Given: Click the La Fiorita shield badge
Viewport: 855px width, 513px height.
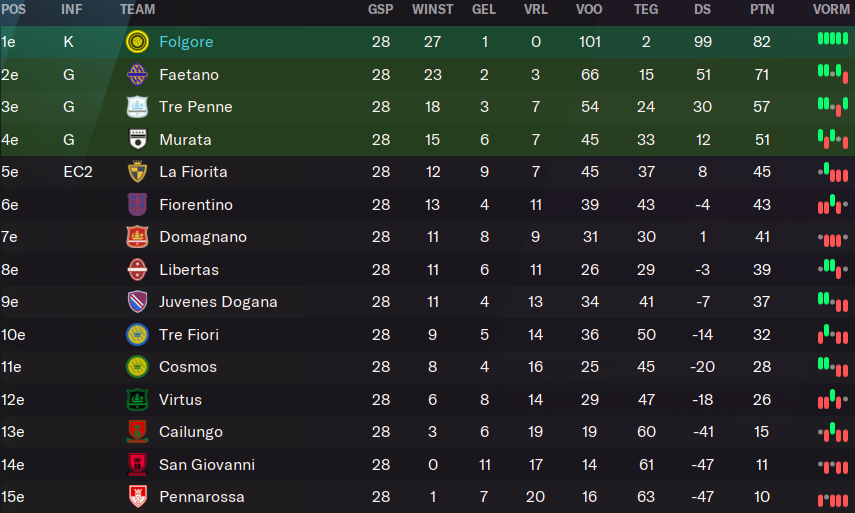Looking at the screenshot, I should click(137, 172).
